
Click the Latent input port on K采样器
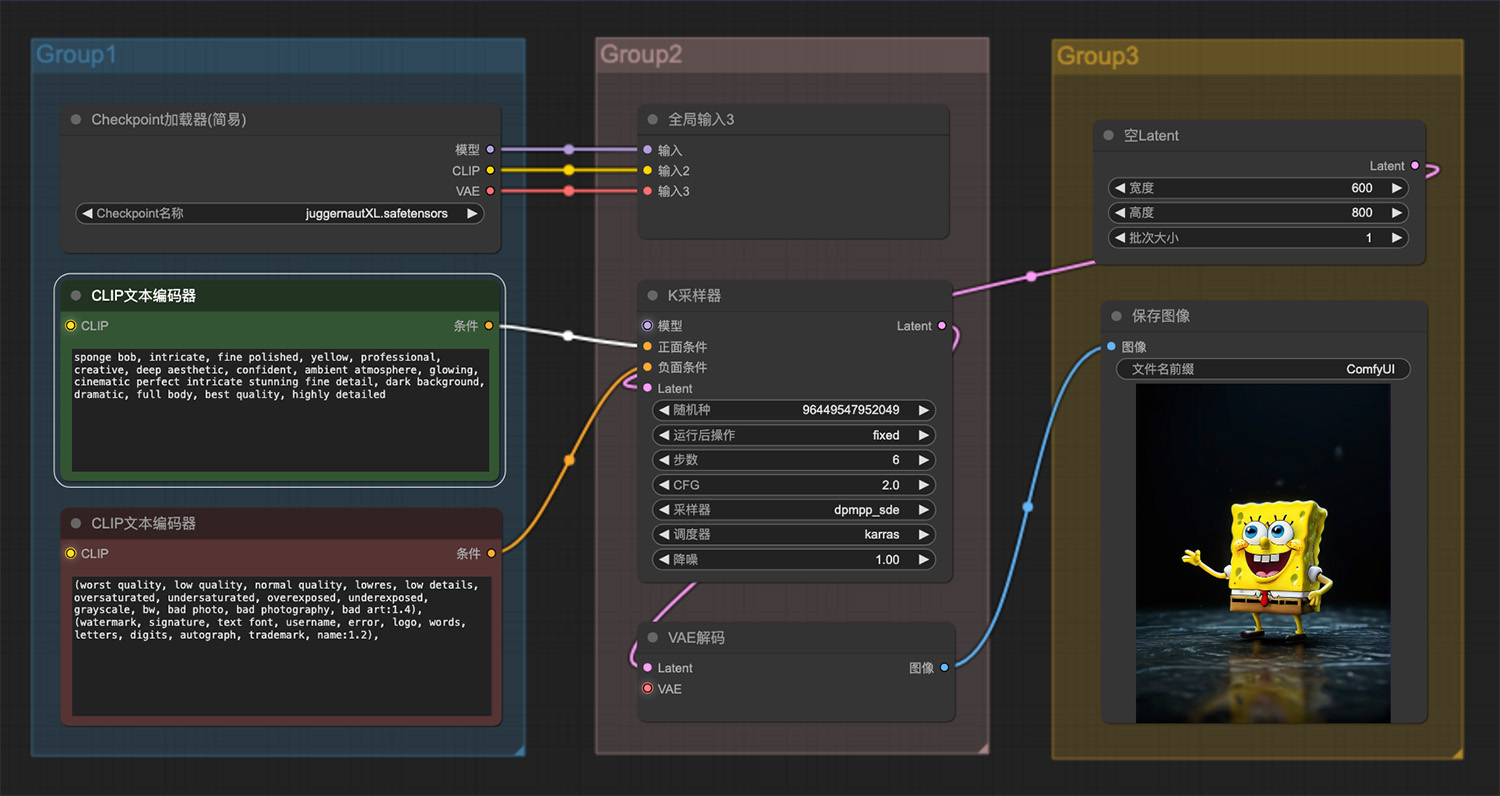point(647,388)
